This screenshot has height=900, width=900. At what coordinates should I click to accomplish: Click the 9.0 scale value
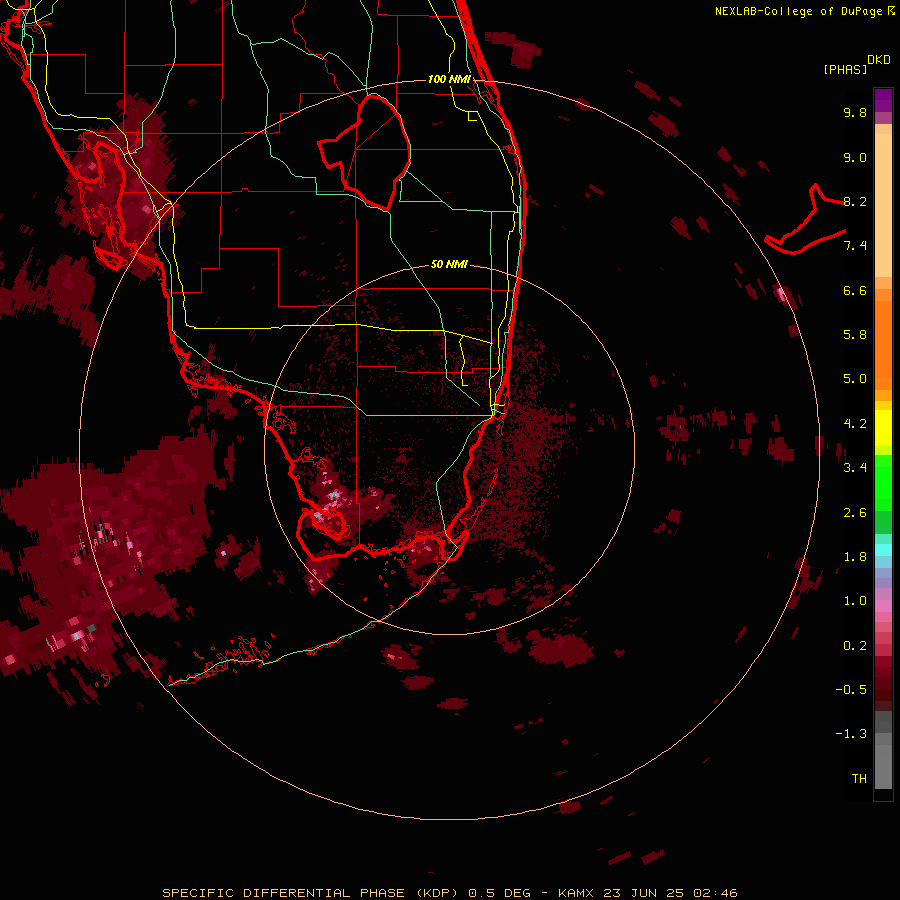[855, 157]
